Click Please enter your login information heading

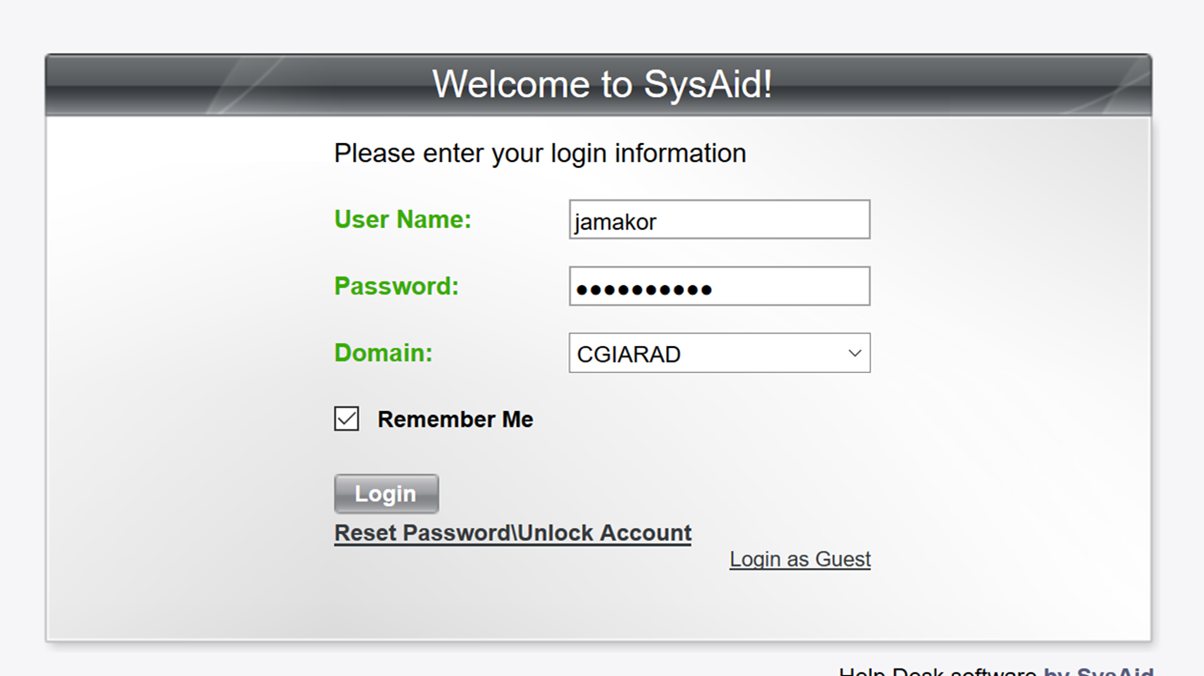pos(540,153)
